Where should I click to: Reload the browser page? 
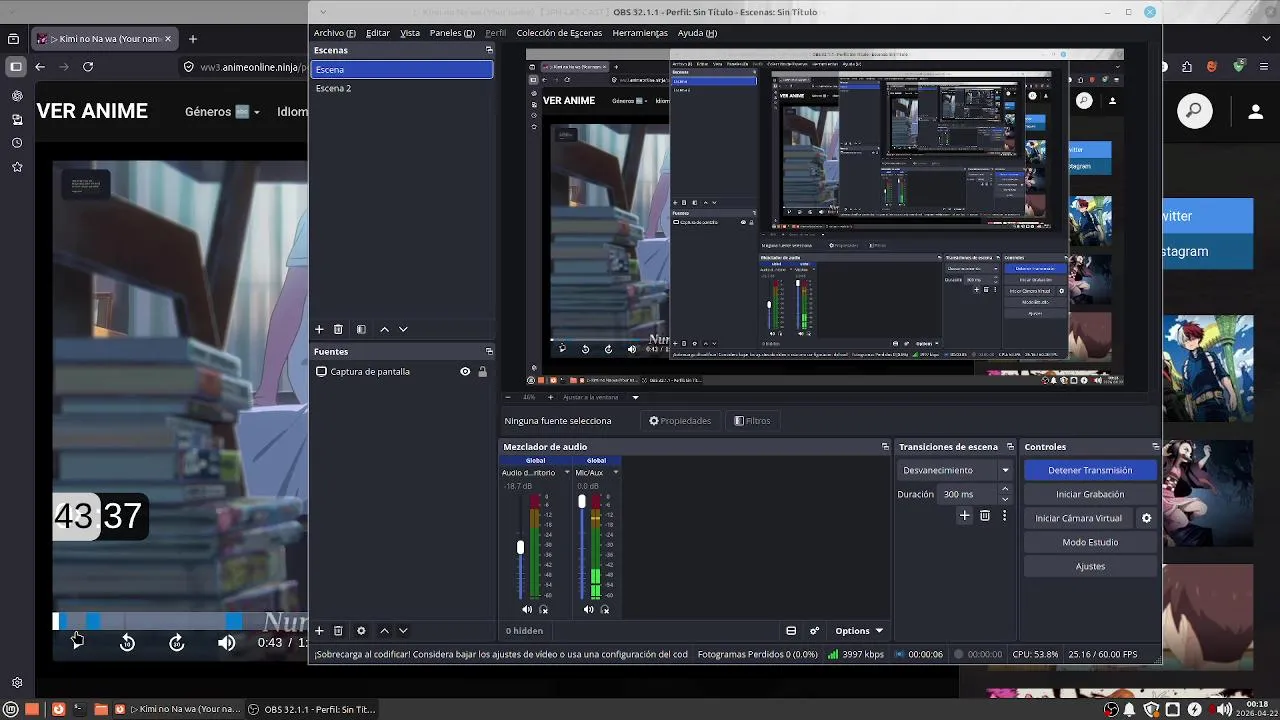[x=88, y=67]
